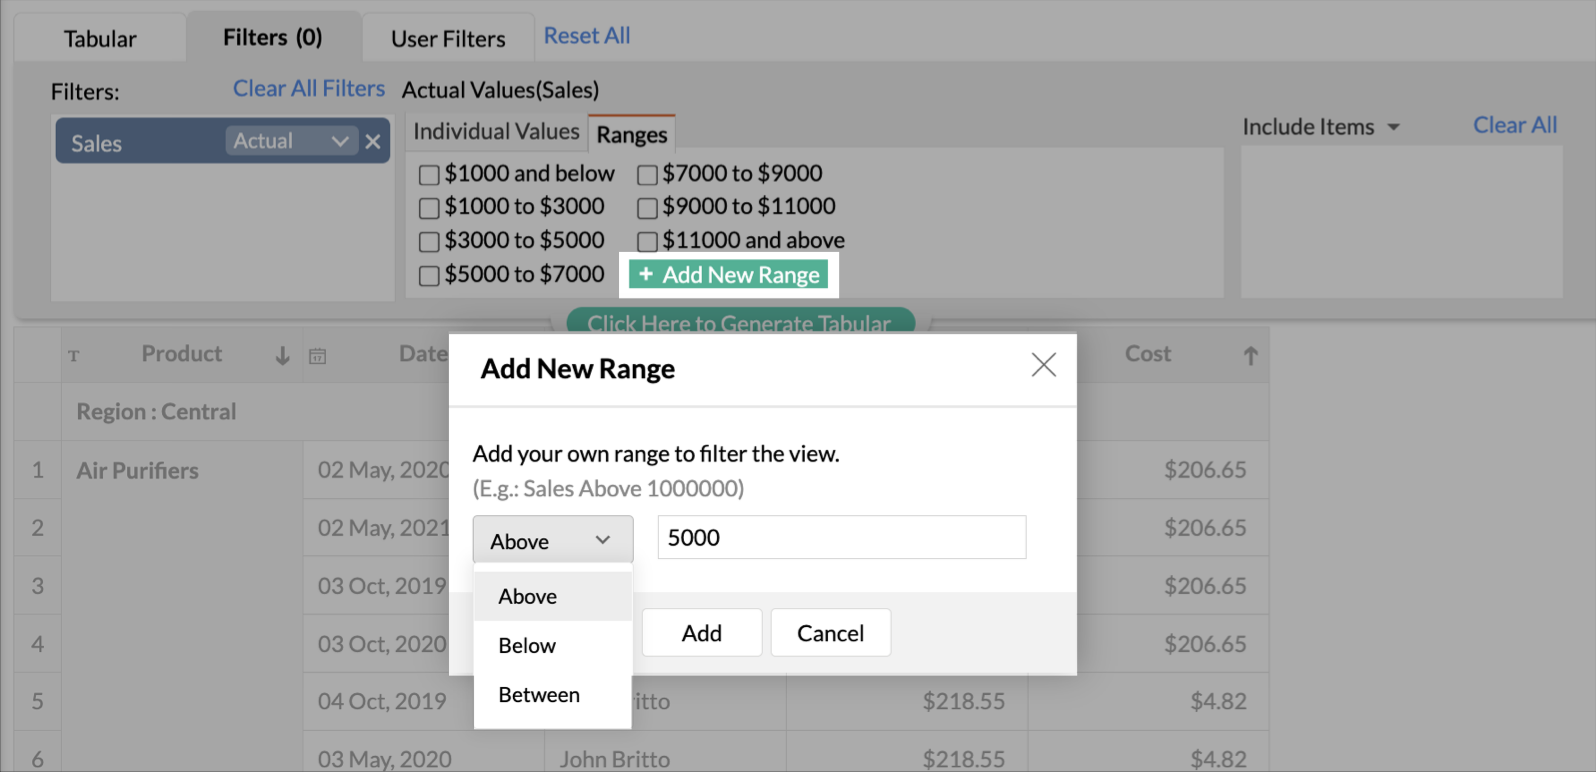Image resolution: width=1596 pixels, height=772 pixels.
Task: Switch to the User Filters tab
Action: 448,39
